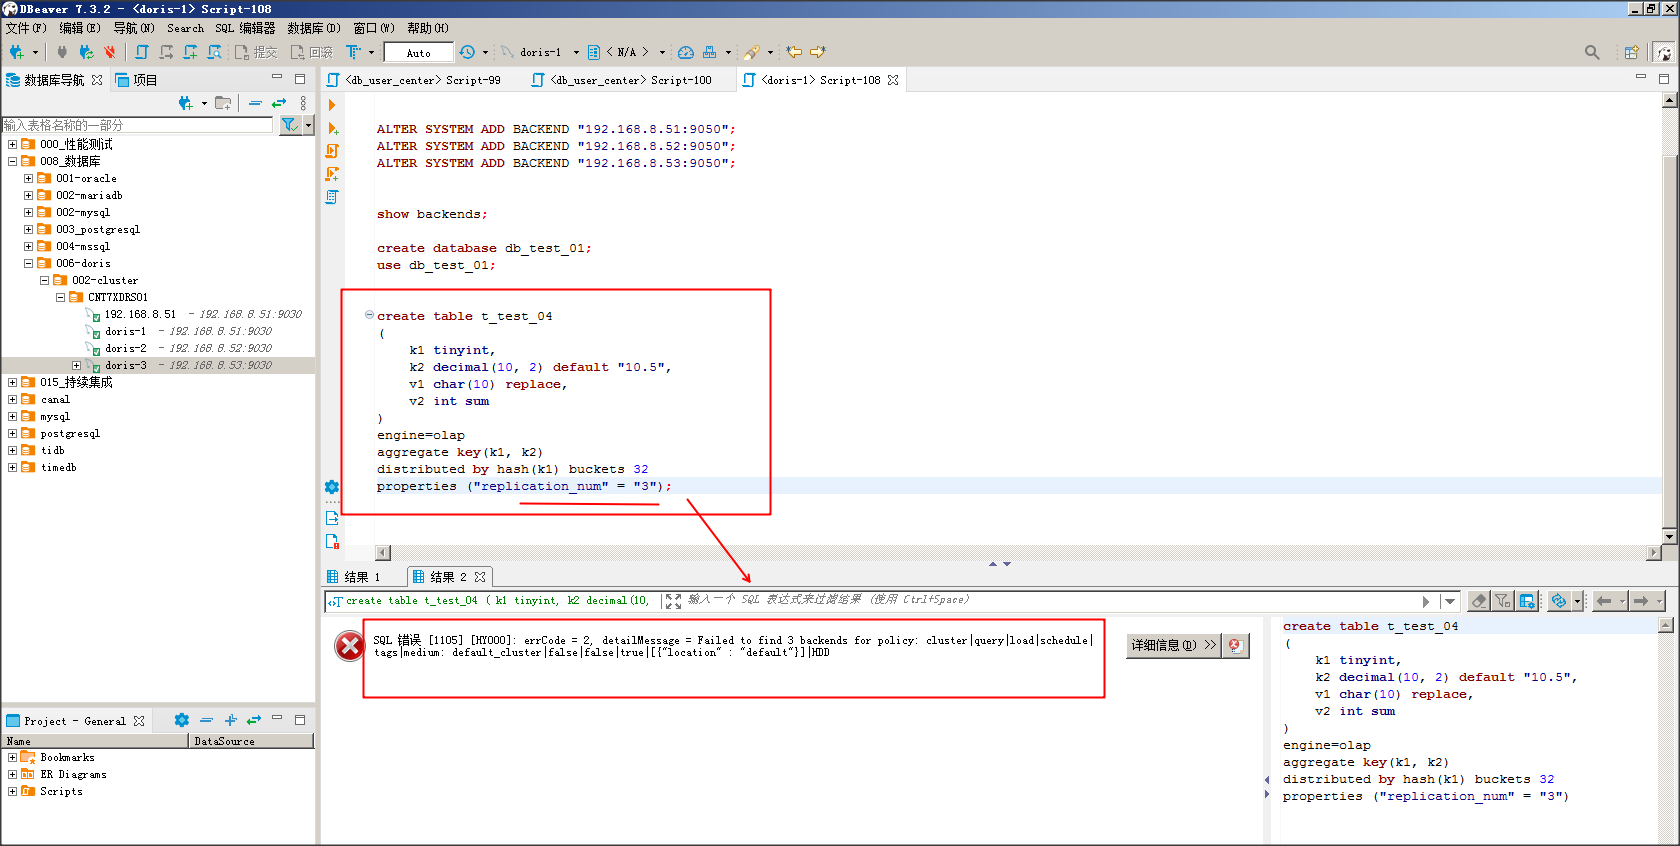Image resolution: width=1680 pixels, height=846 pixels.
Task: Expand the Bookmarks project node
Action: click(12, 757)
